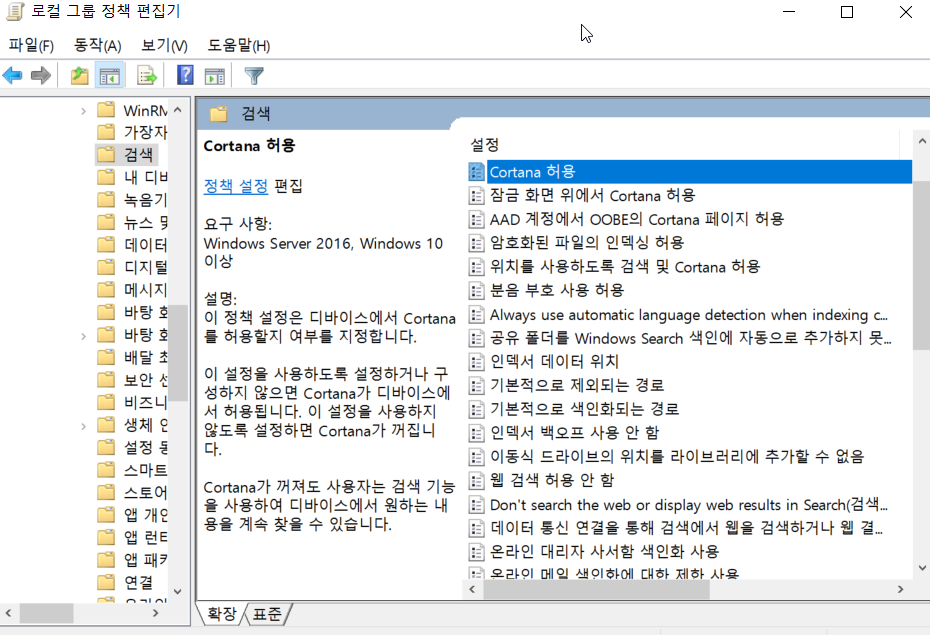The width and height of the screenshot is (930, 635).
Task: Select 분음 부호 사용 허용 policy
Action: click(556, 290)
